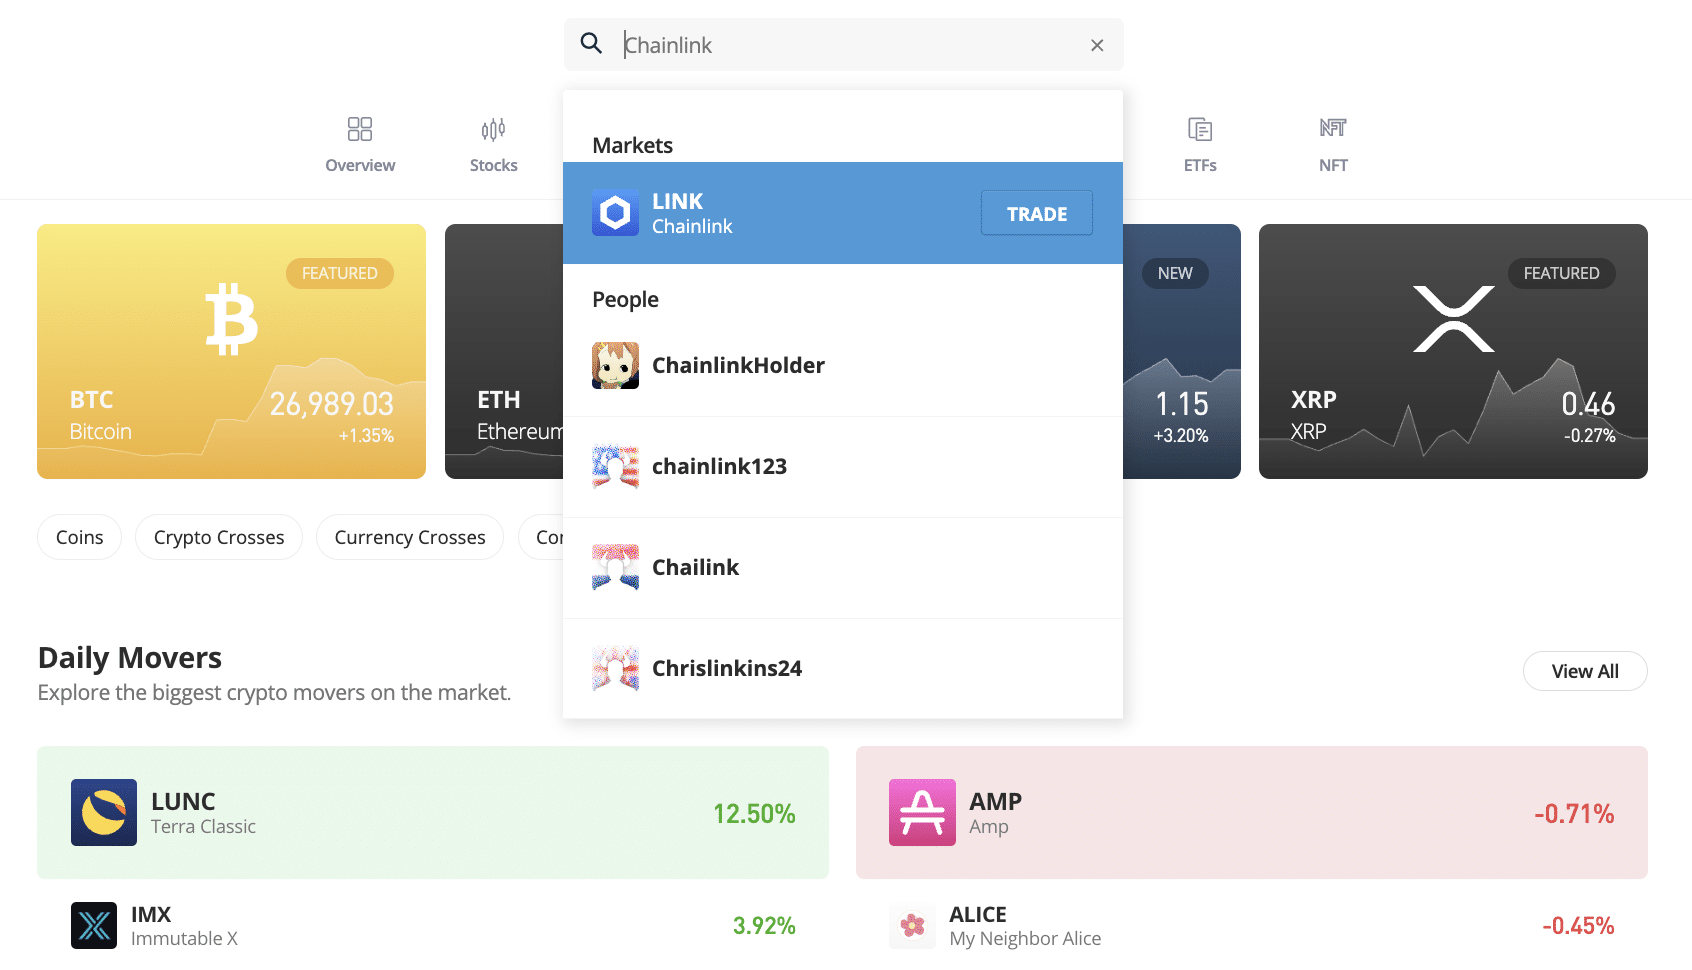Trade LINK using the TRADE button
This screenshot has height=970, width=1692.
[1037, 213]
